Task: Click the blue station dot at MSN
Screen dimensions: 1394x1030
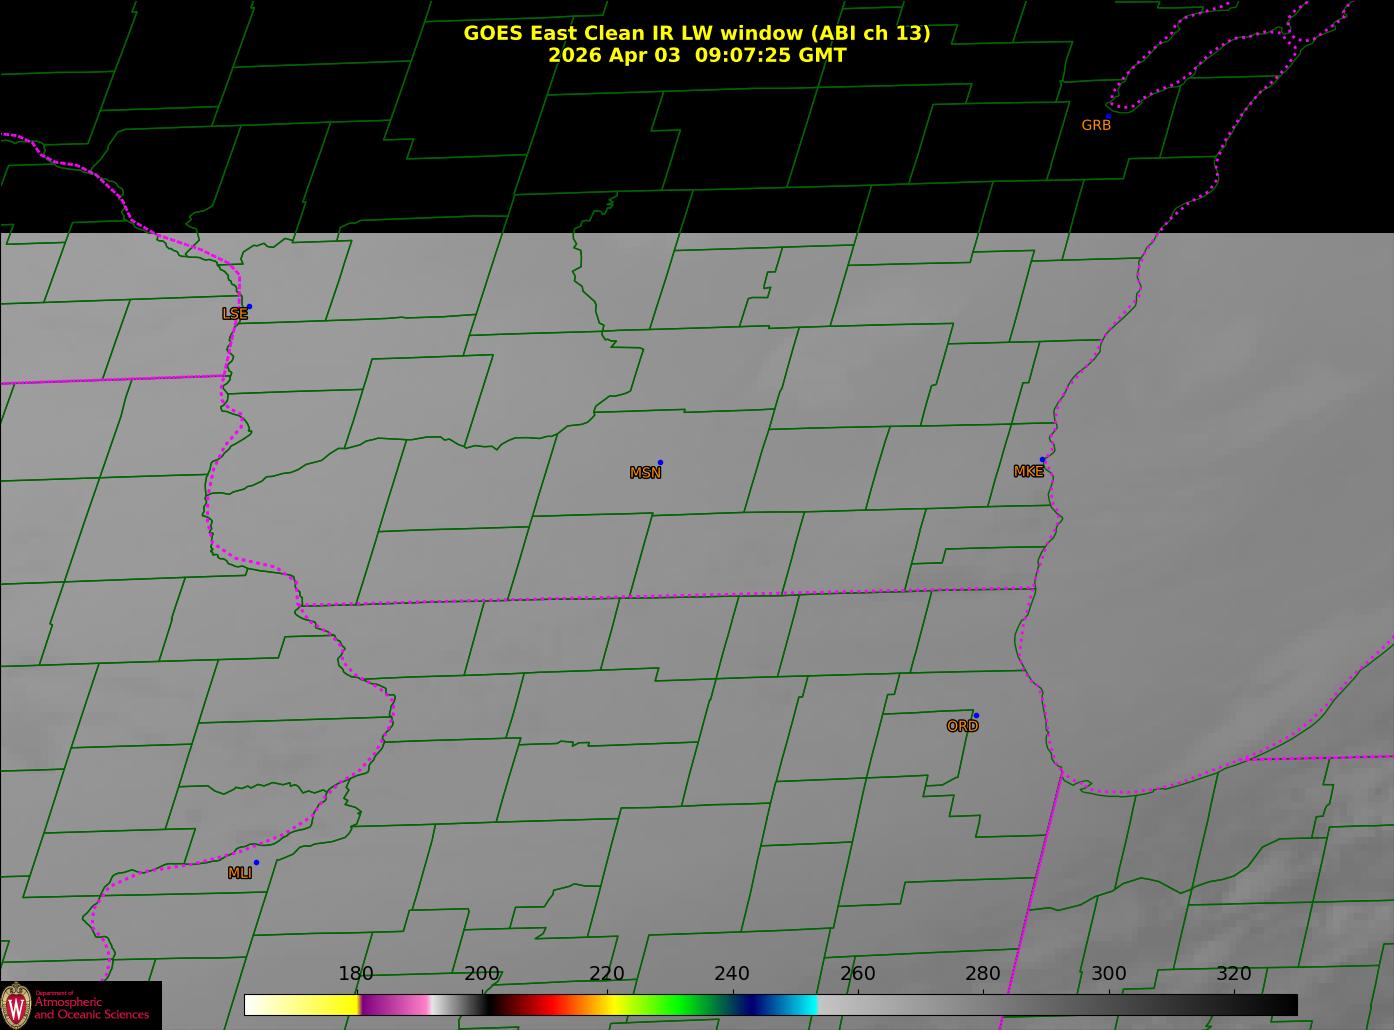Action: click(x=660, y=463)
